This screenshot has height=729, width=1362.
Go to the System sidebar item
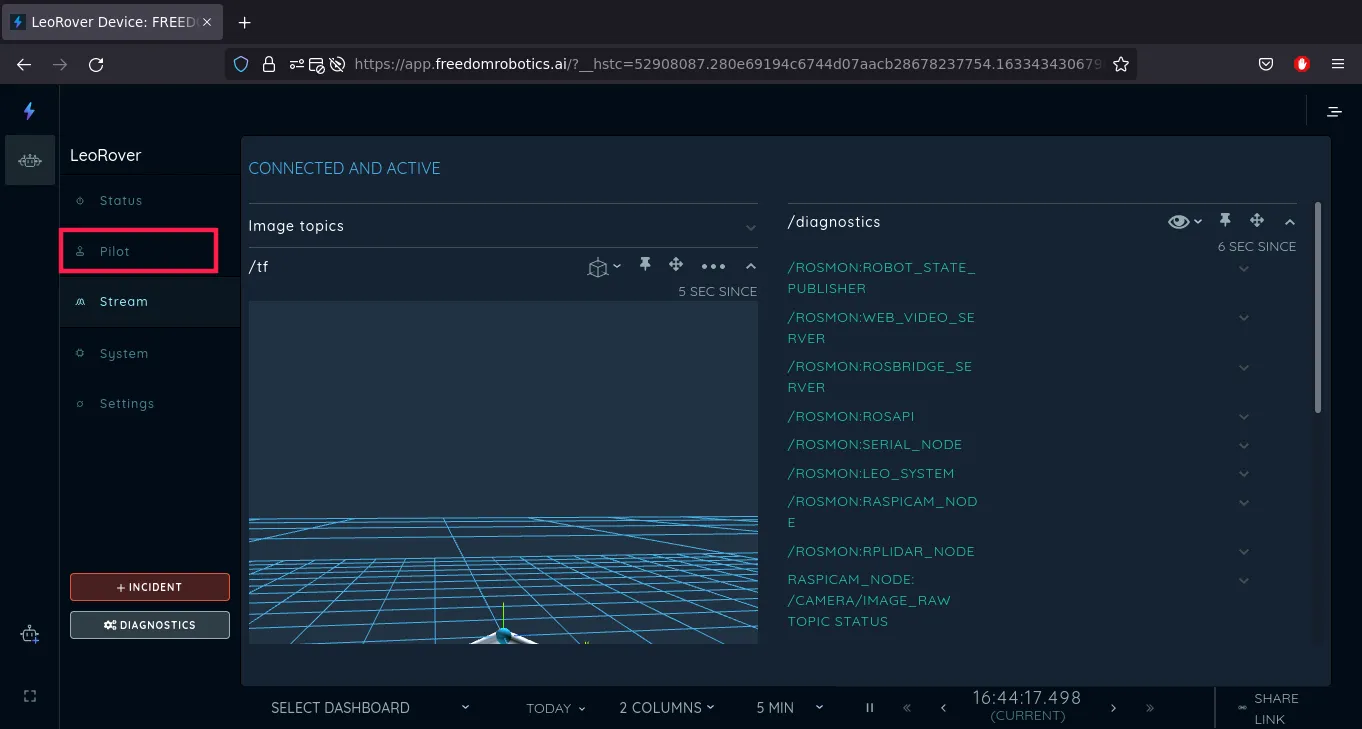(x=124, y=353)
